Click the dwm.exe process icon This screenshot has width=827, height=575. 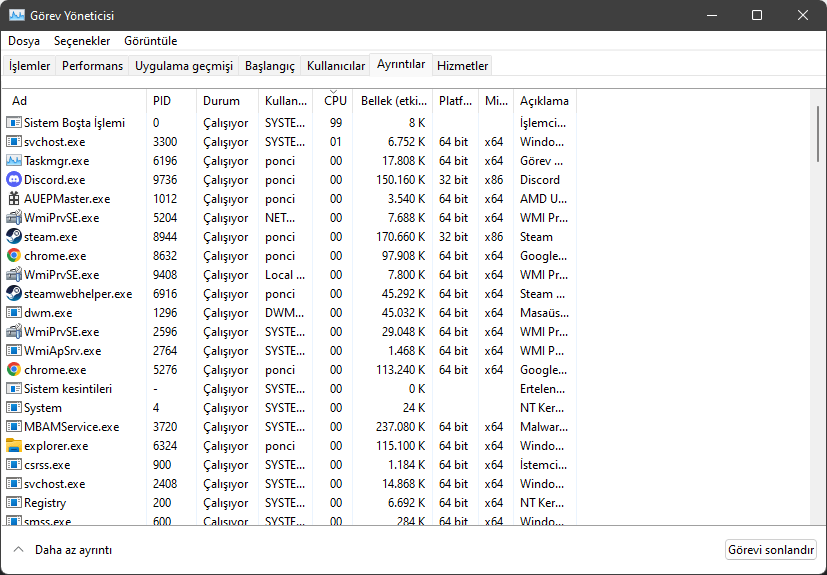[14, 313]
